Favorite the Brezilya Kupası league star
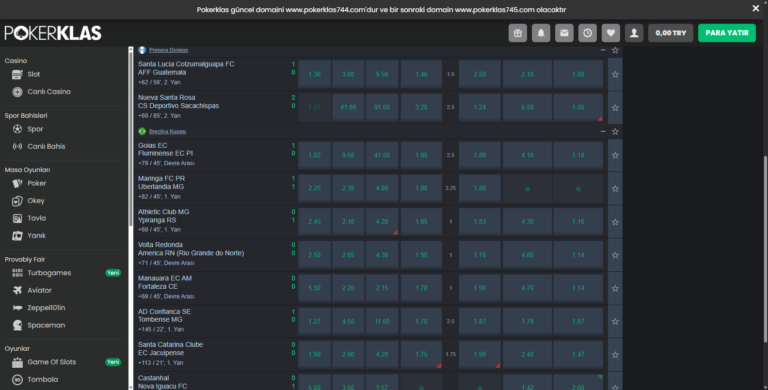The width and height of the screenshot is (768, 390). click(x=615, y=131)
